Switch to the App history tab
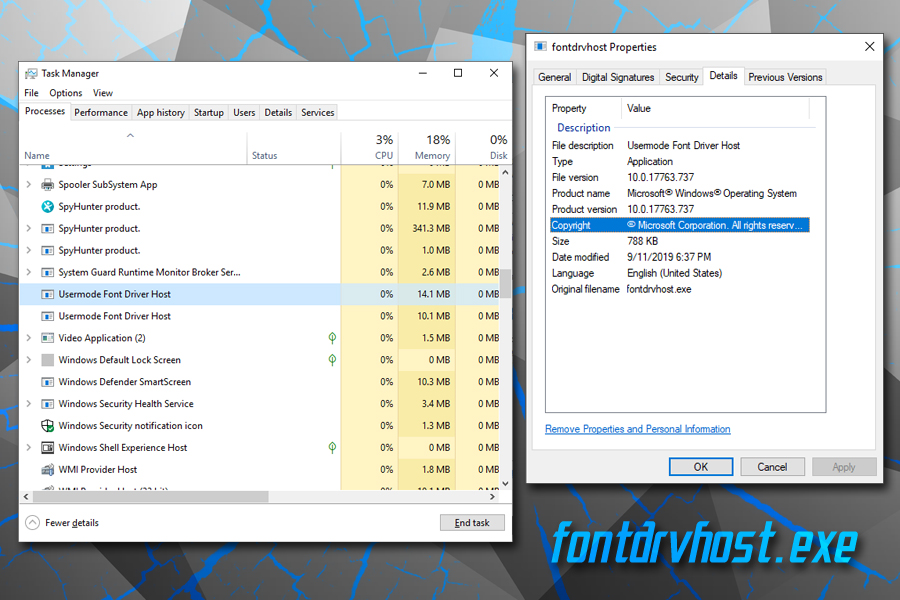Screen dimensions: 900x600 (x=161, y=113)
